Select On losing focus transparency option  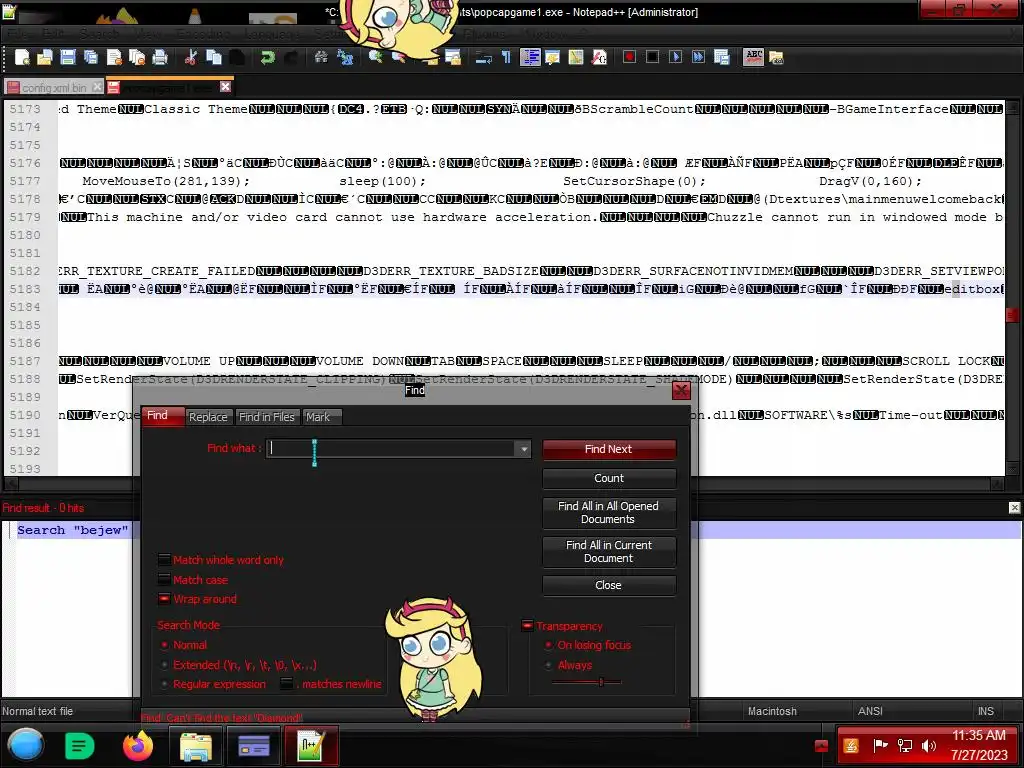click(x=549, y=645)
